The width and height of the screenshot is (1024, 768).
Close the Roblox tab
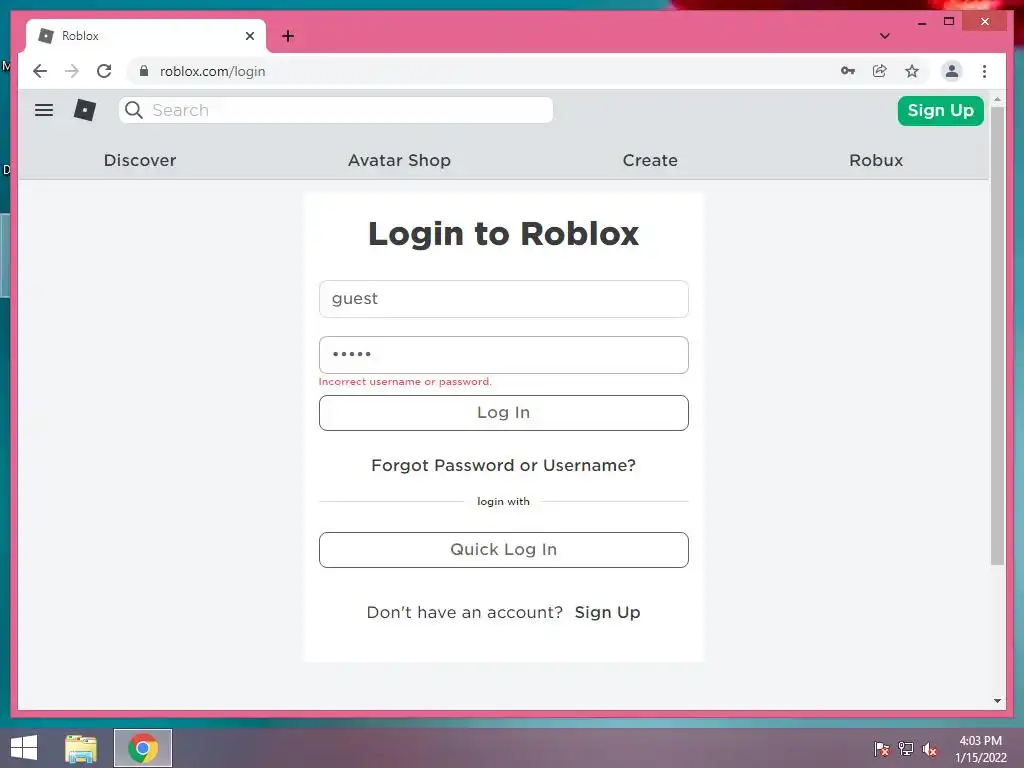[x=249, y=36]
